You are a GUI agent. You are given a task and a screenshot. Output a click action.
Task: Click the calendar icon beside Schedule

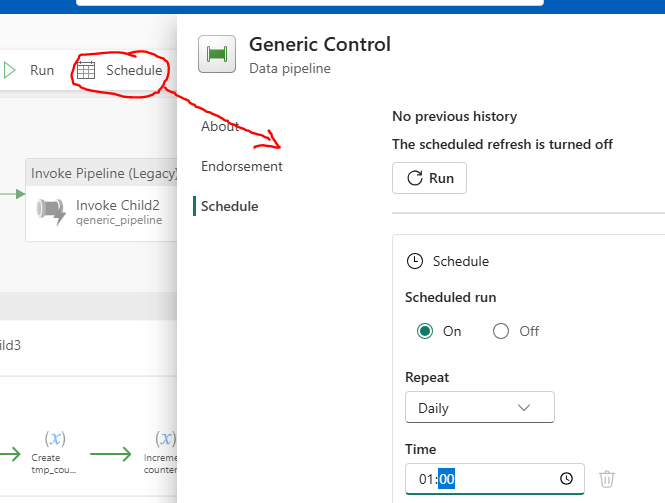86,70
